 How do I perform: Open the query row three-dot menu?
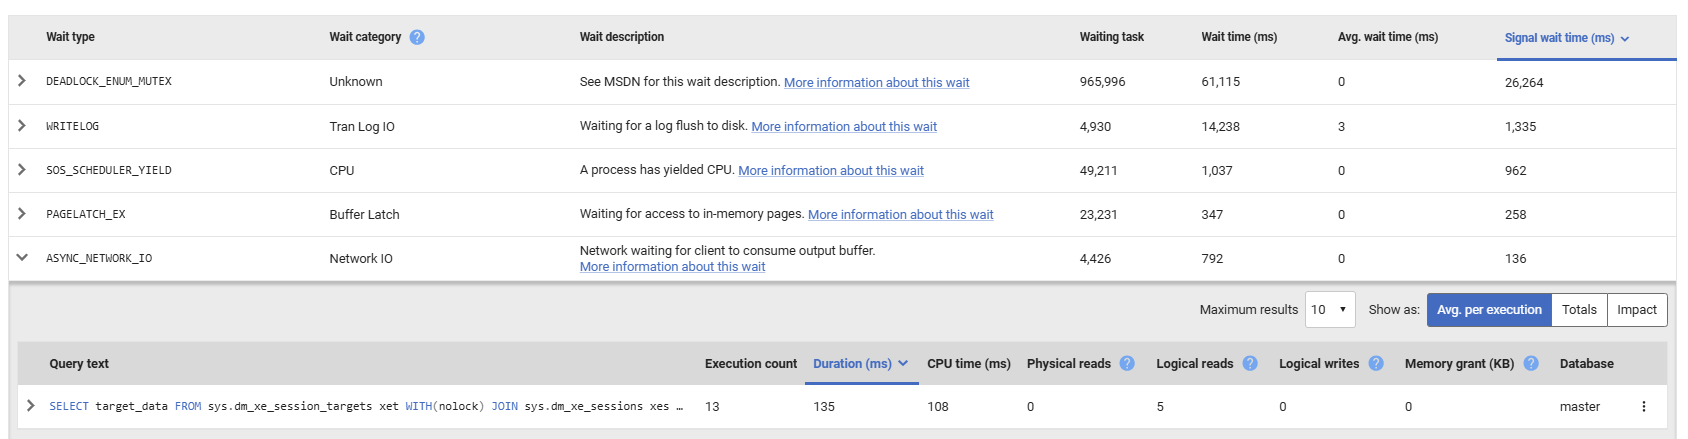click(1643, 407)
